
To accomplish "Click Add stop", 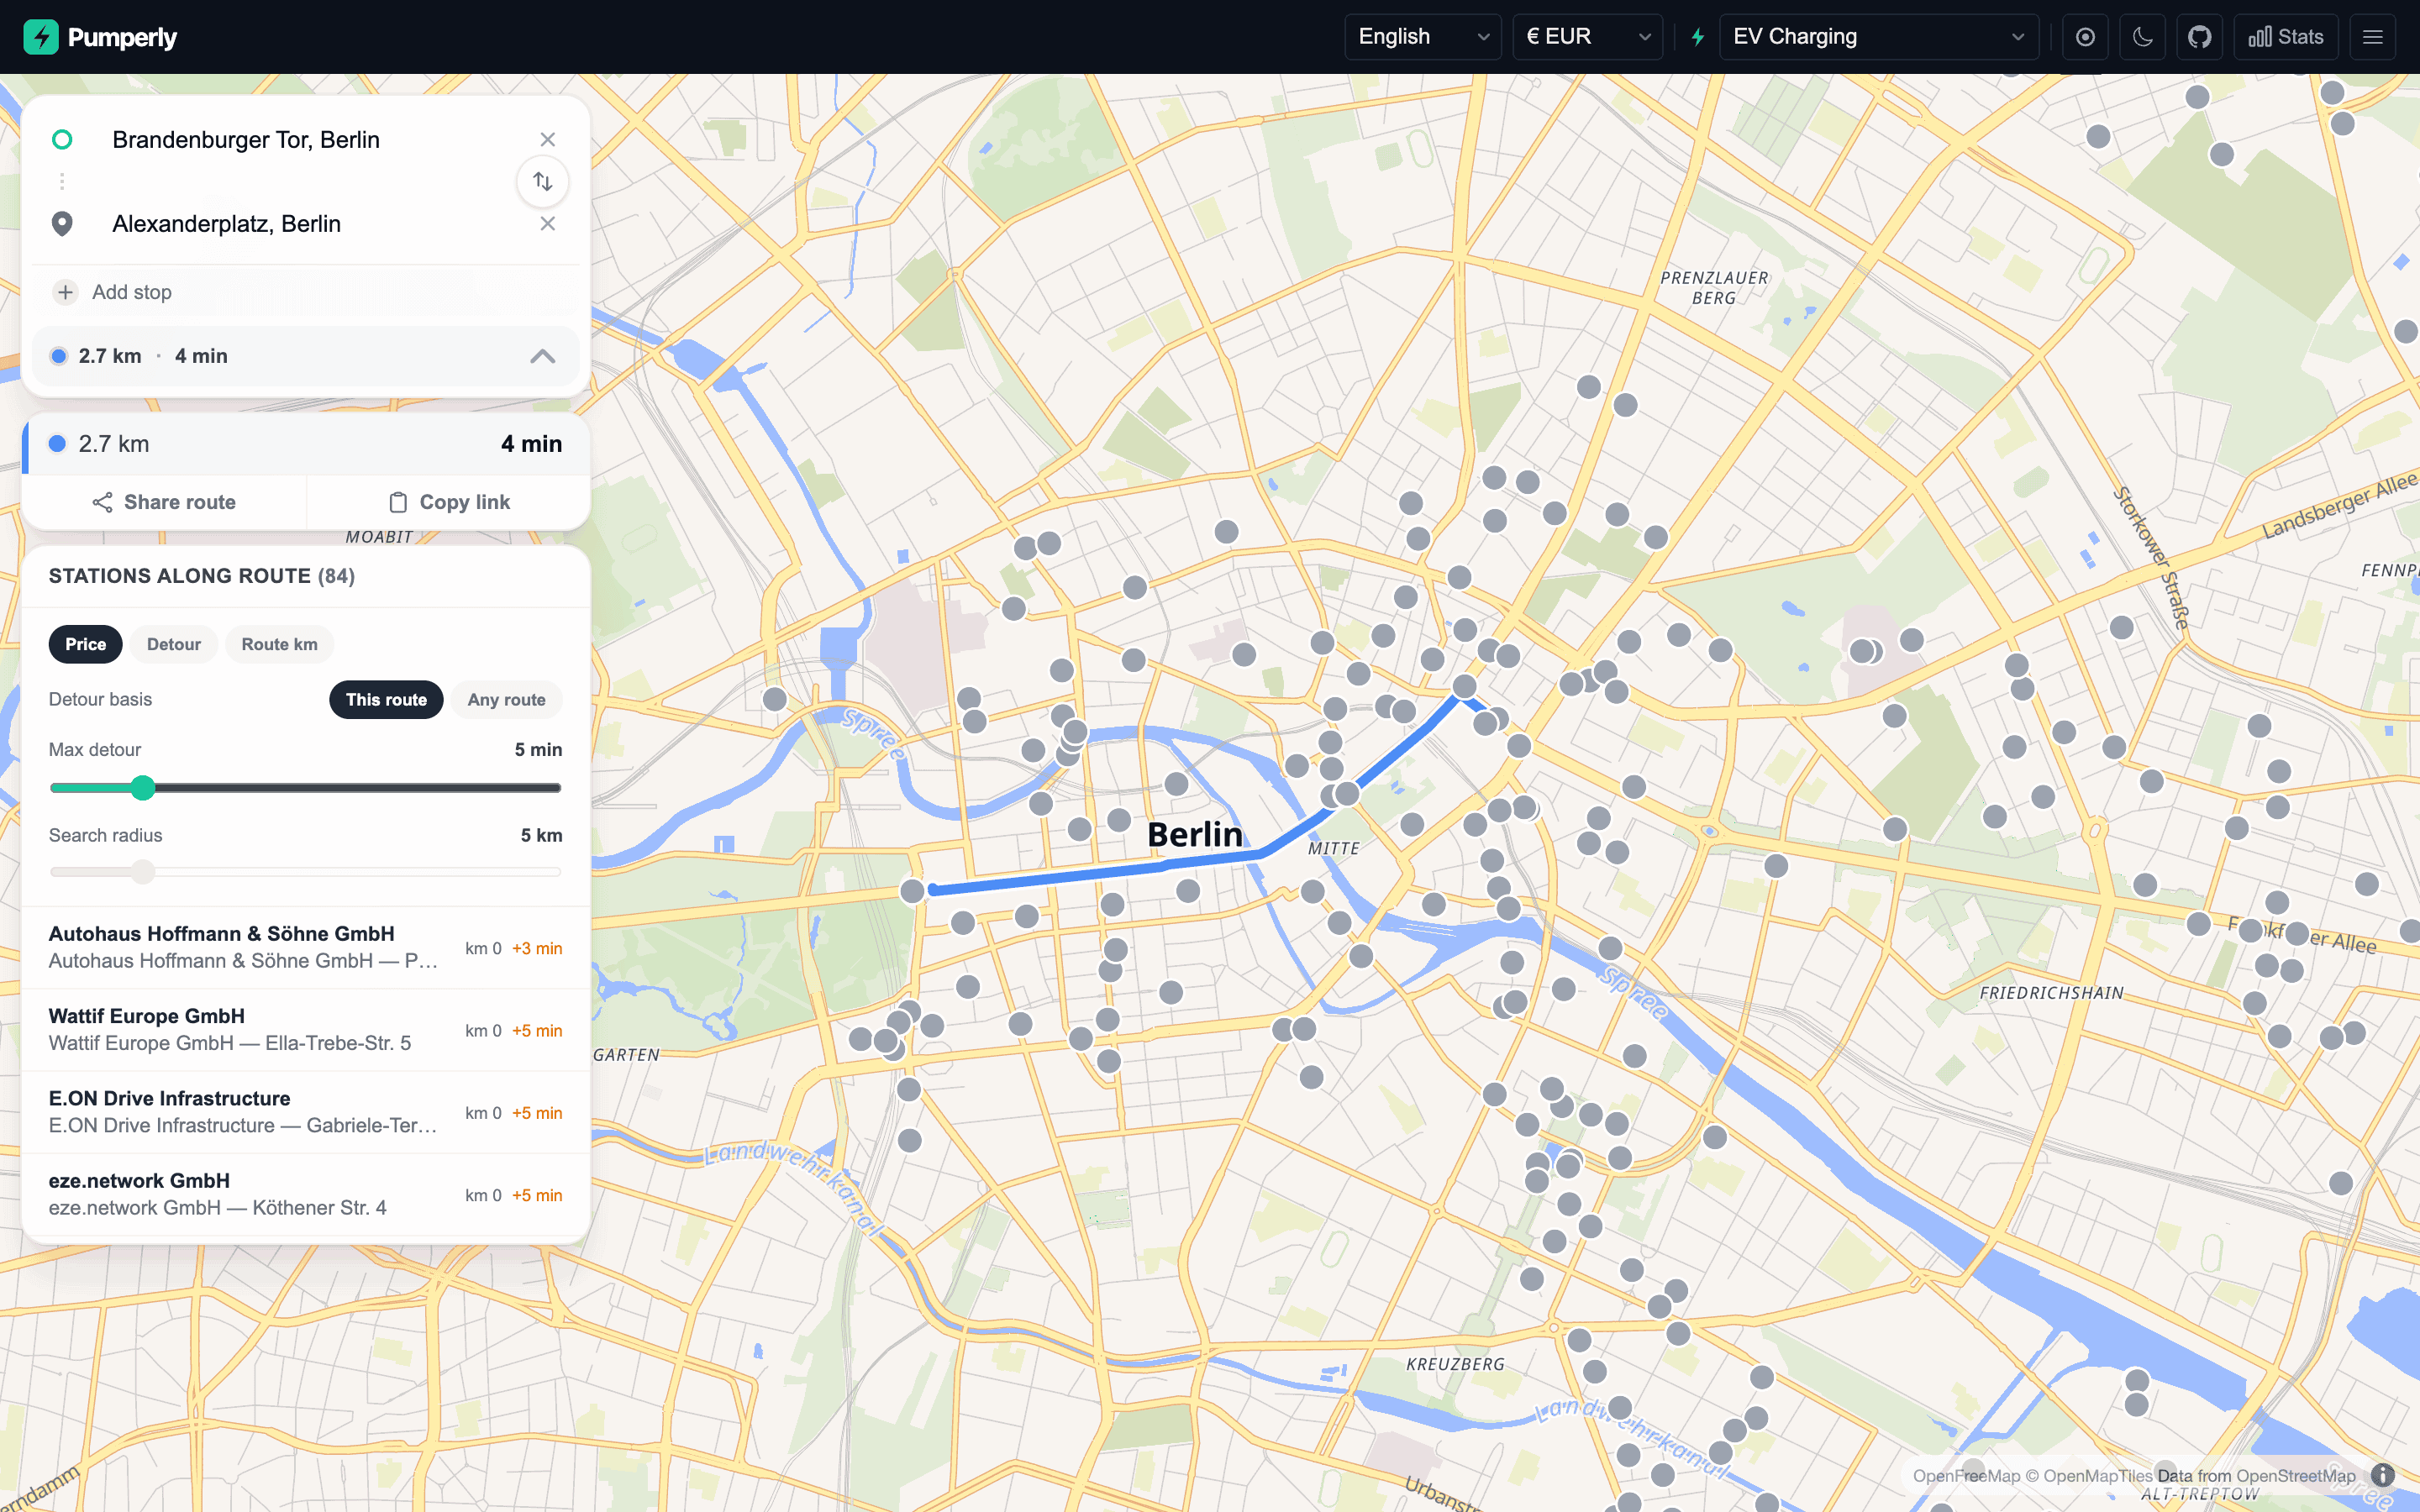I will point(132,292).
